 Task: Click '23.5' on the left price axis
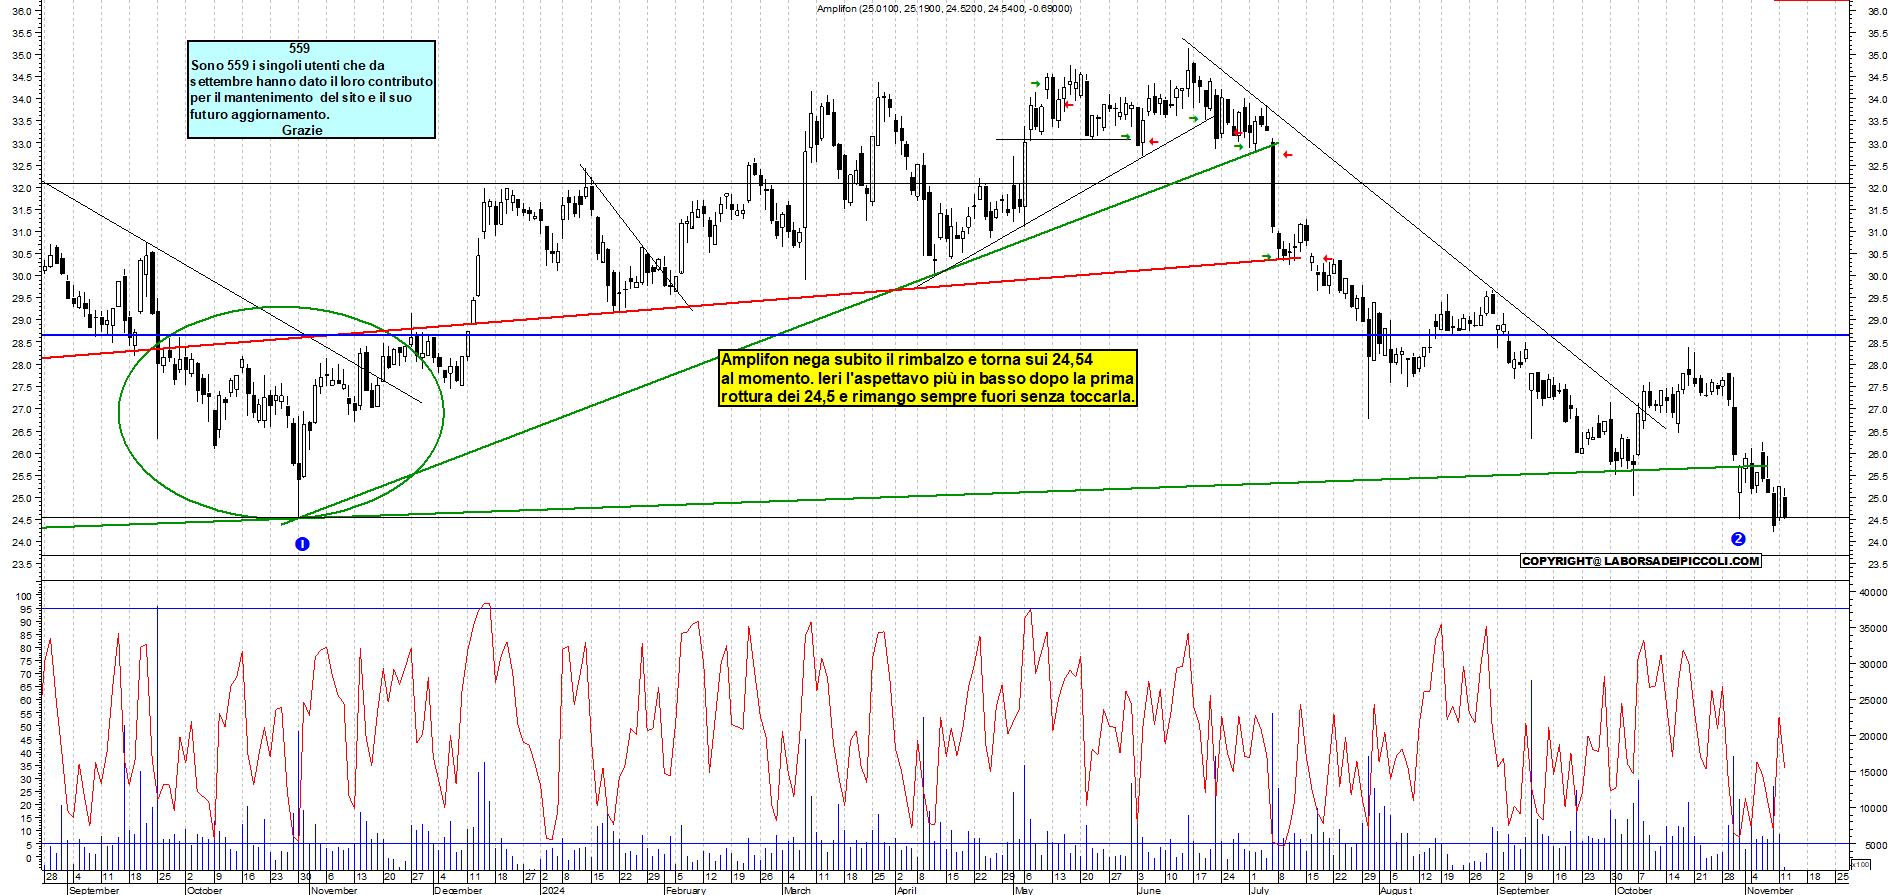click(x=23, y=565)
